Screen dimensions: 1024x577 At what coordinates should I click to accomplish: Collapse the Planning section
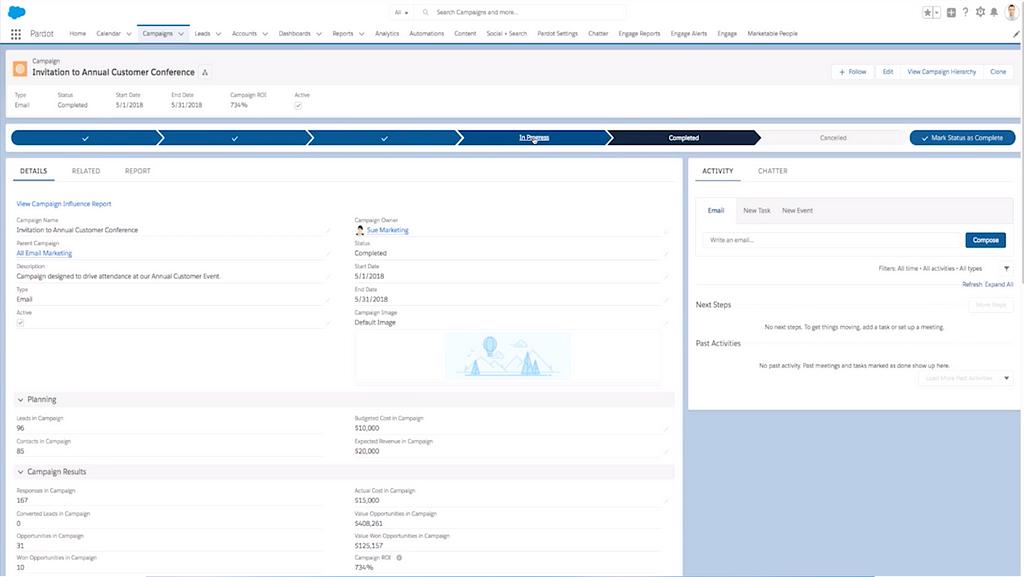coord(21,400)
